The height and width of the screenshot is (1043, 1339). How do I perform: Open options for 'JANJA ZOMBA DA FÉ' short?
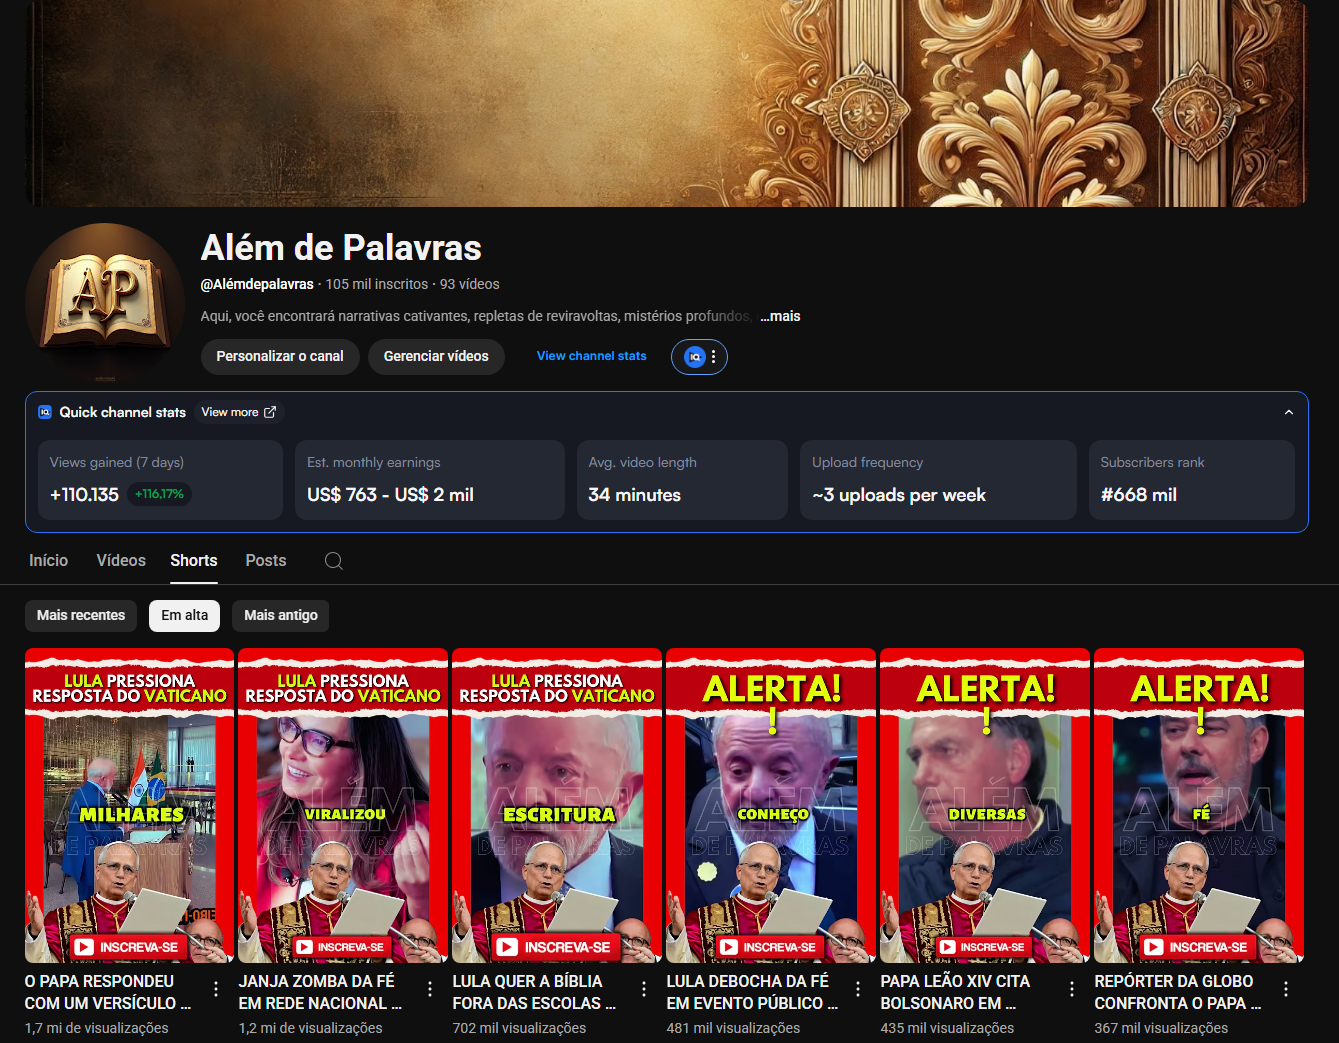pos(430,989)
